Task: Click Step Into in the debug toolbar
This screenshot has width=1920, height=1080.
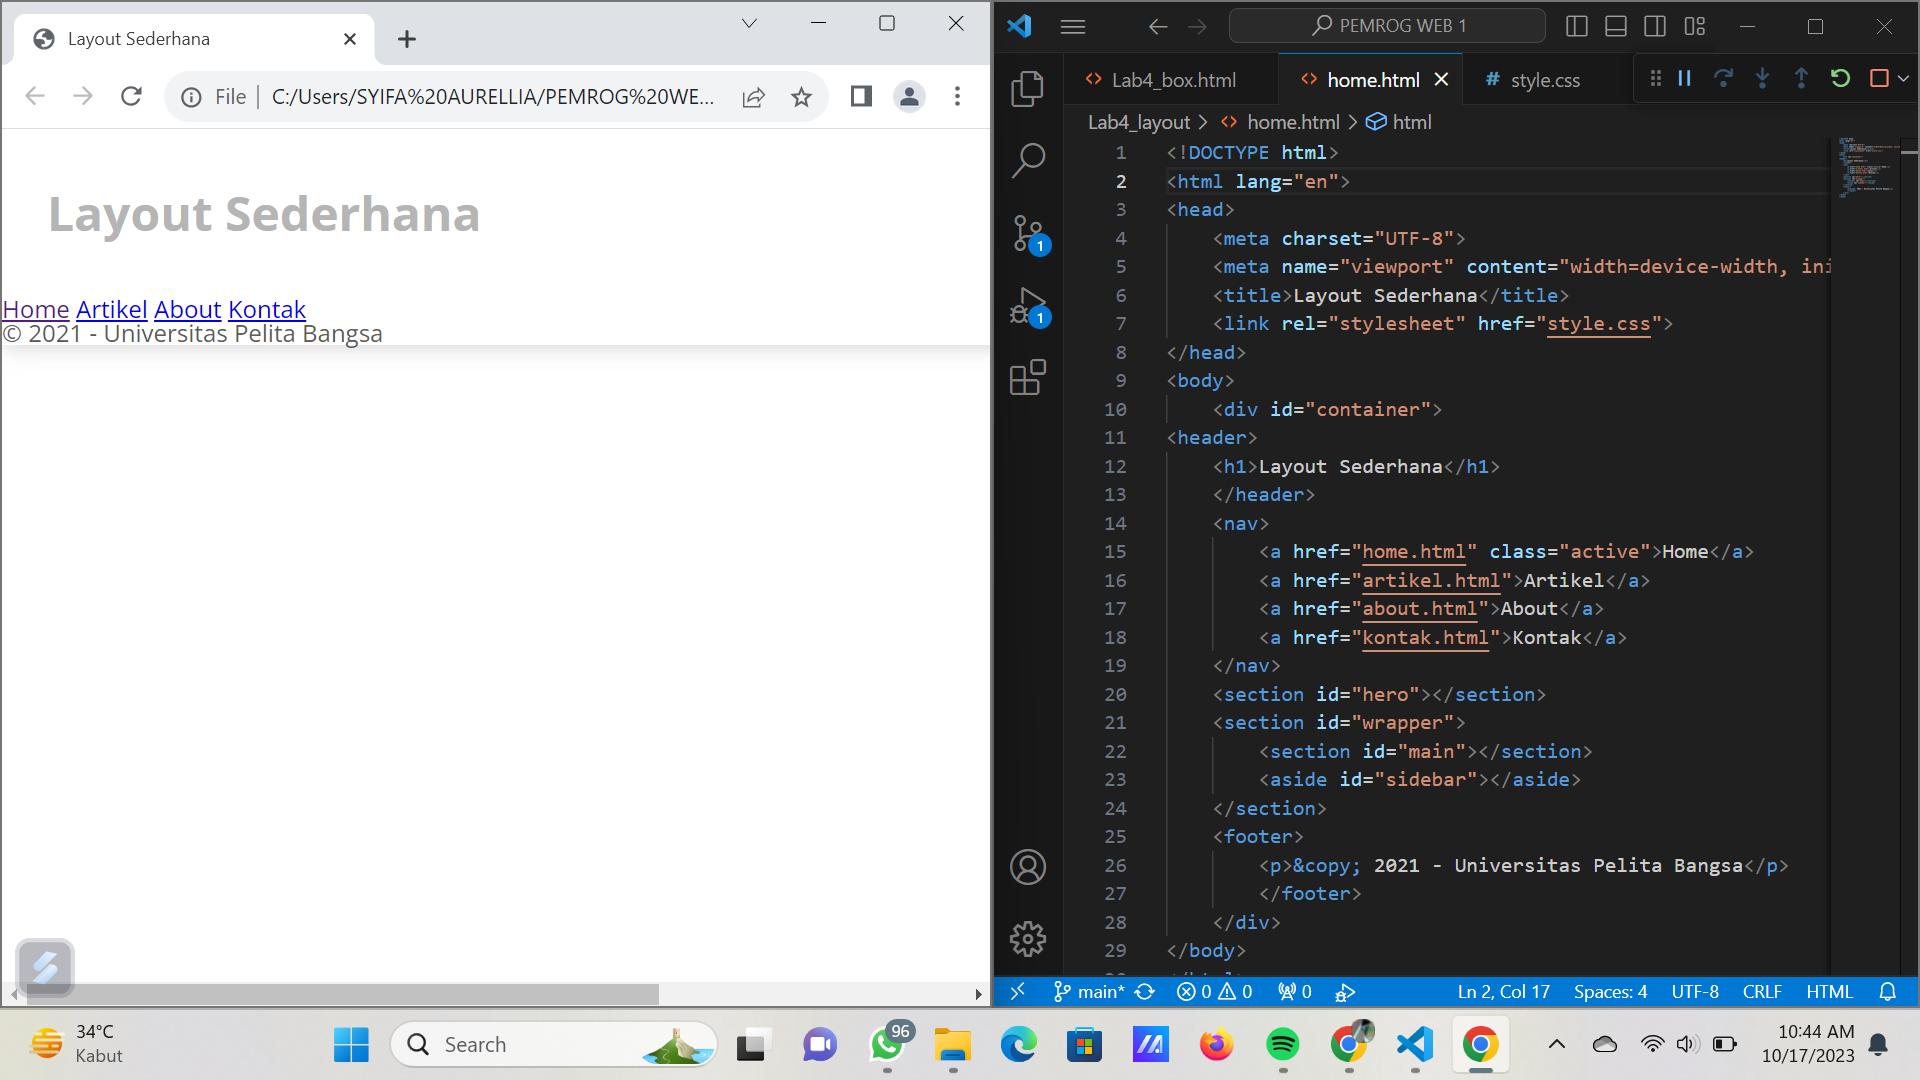Action: (1762, 78)
